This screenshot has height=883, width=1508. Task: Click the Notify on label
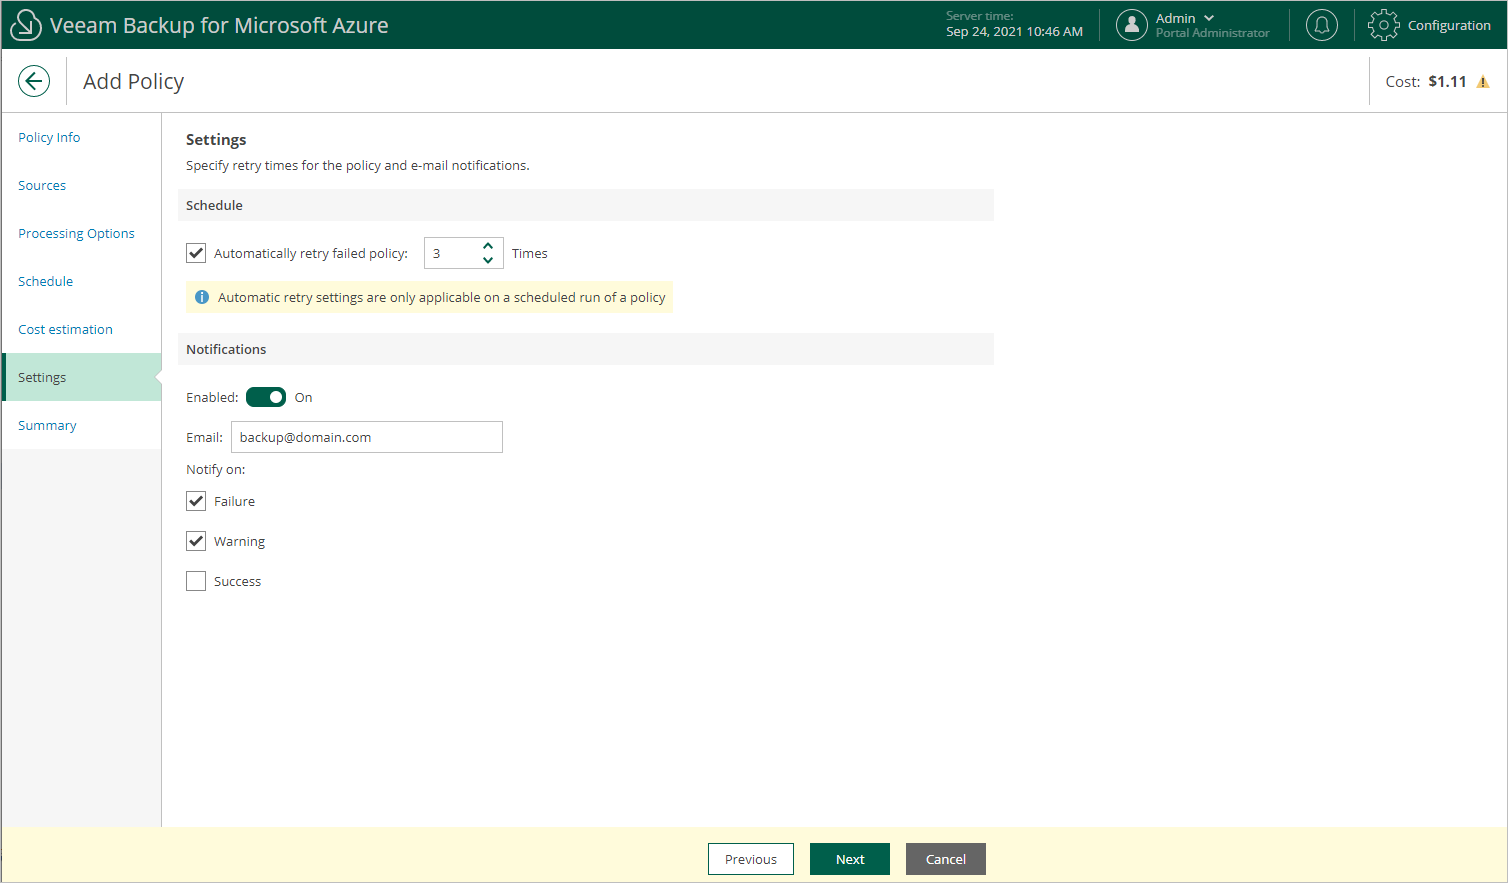coord(215,469)
